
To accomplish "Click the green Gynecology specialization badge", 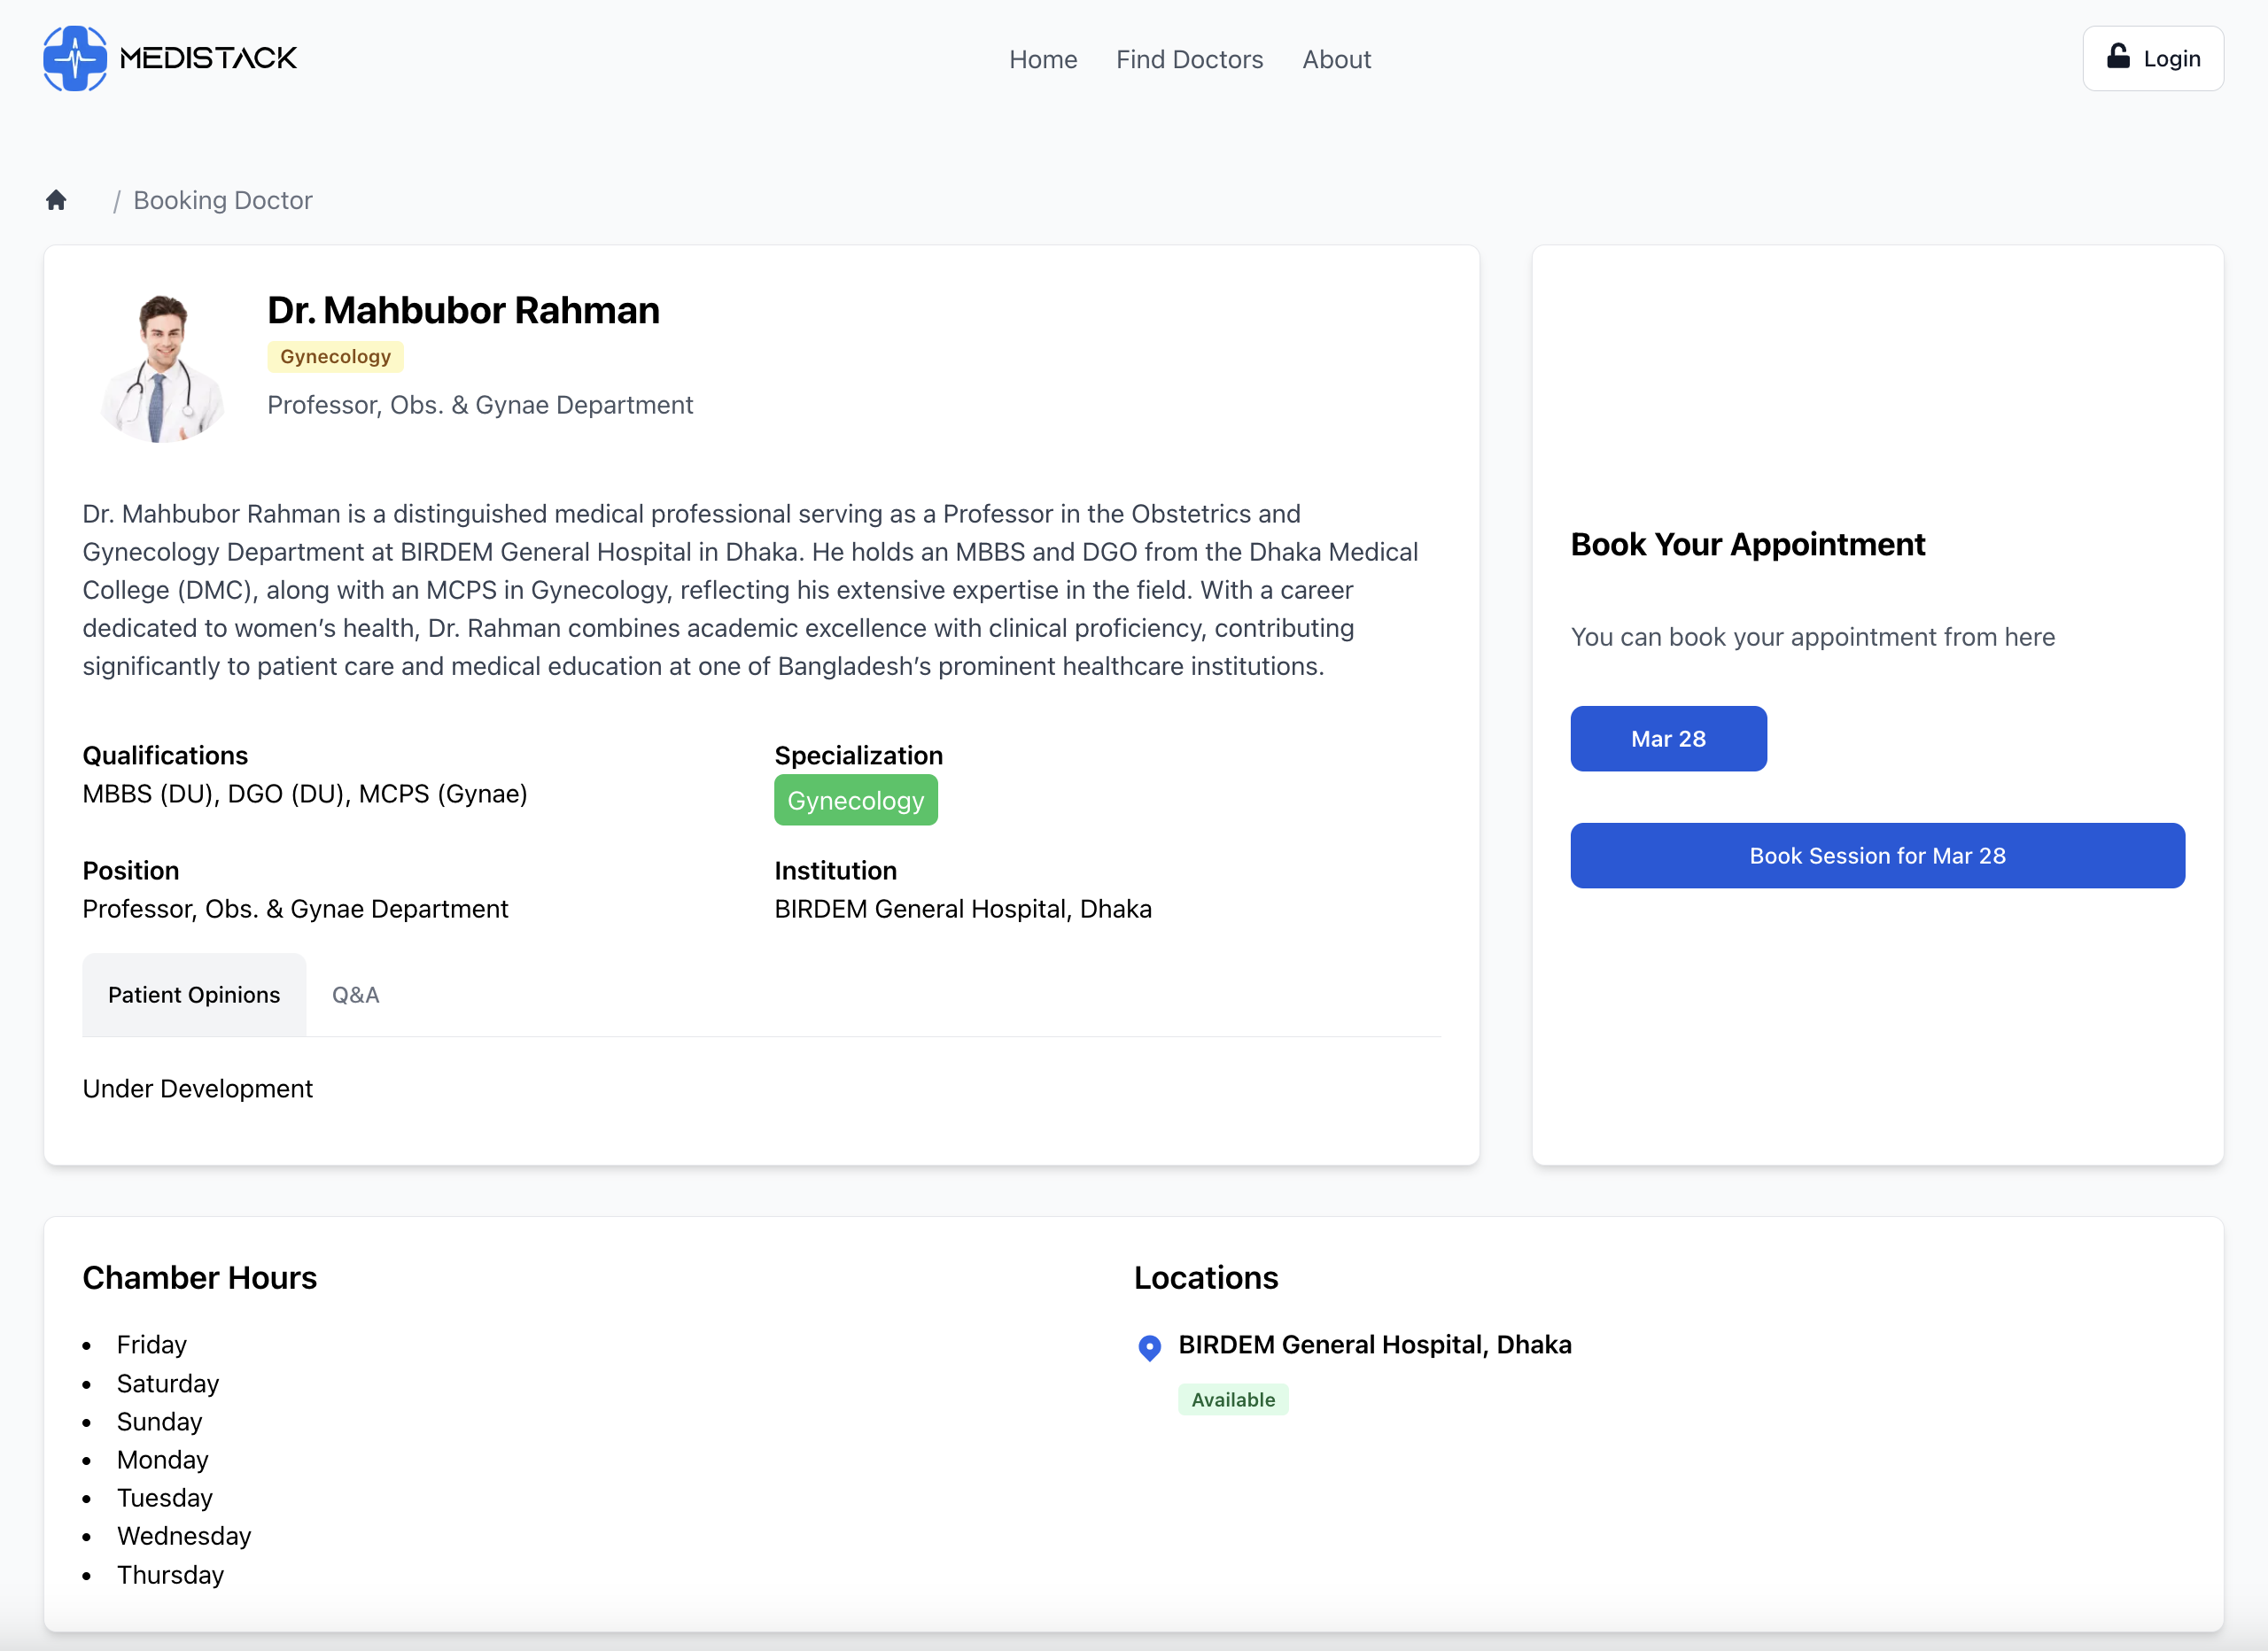I will [855, 800].
